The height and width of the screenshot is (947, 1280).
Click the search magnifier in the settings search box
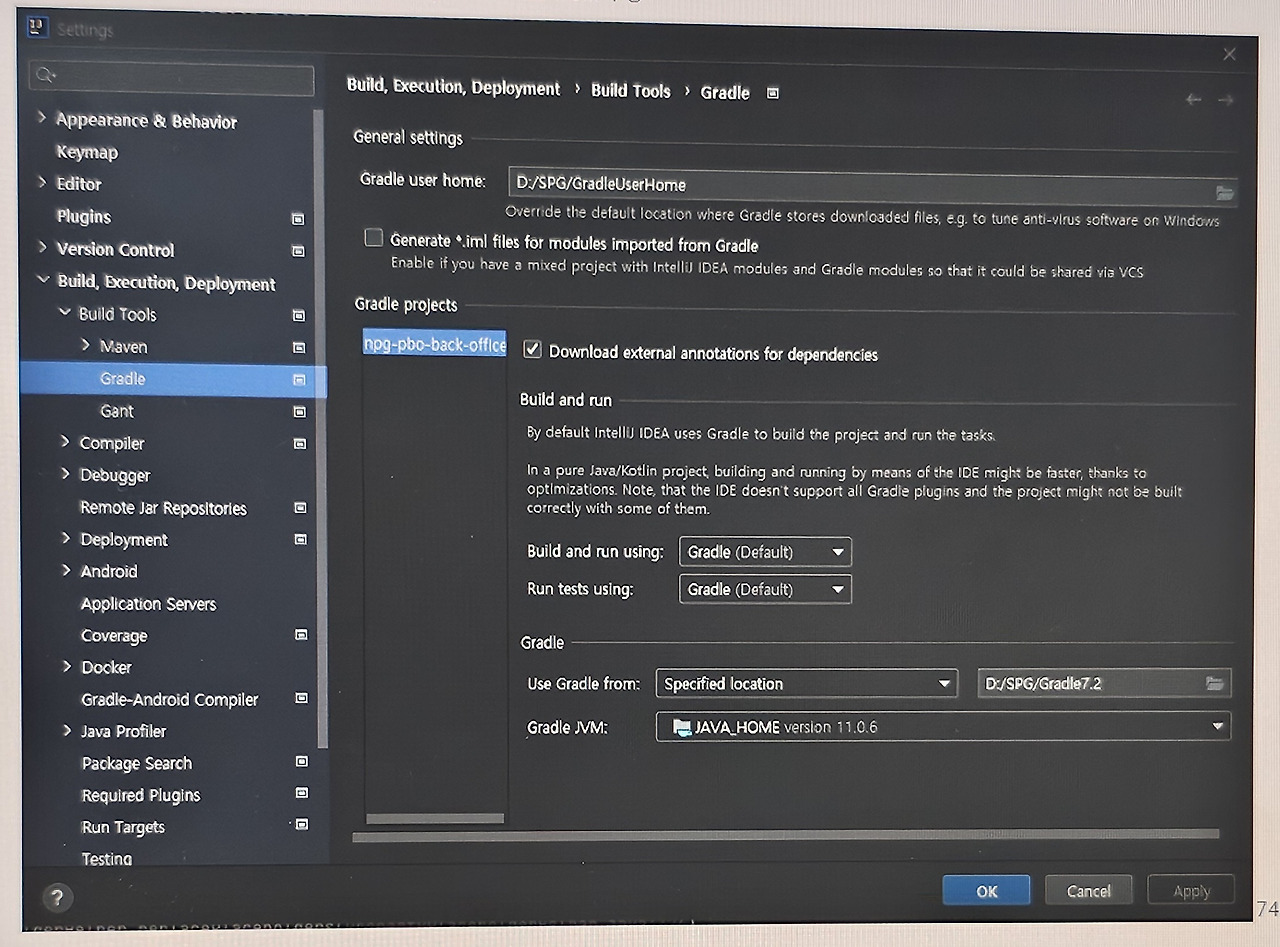pos(45,74)
